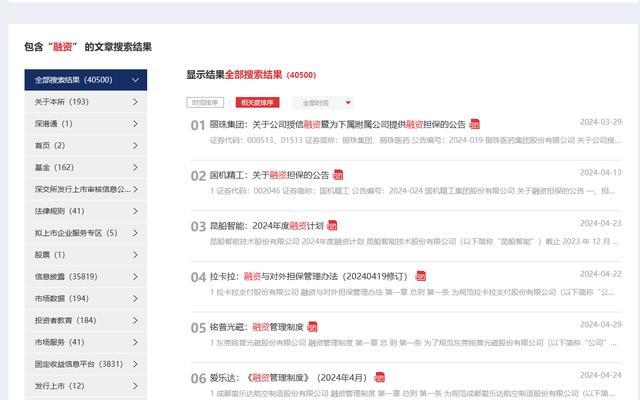Click the date 2024-04-13

(x=601, y=173)
